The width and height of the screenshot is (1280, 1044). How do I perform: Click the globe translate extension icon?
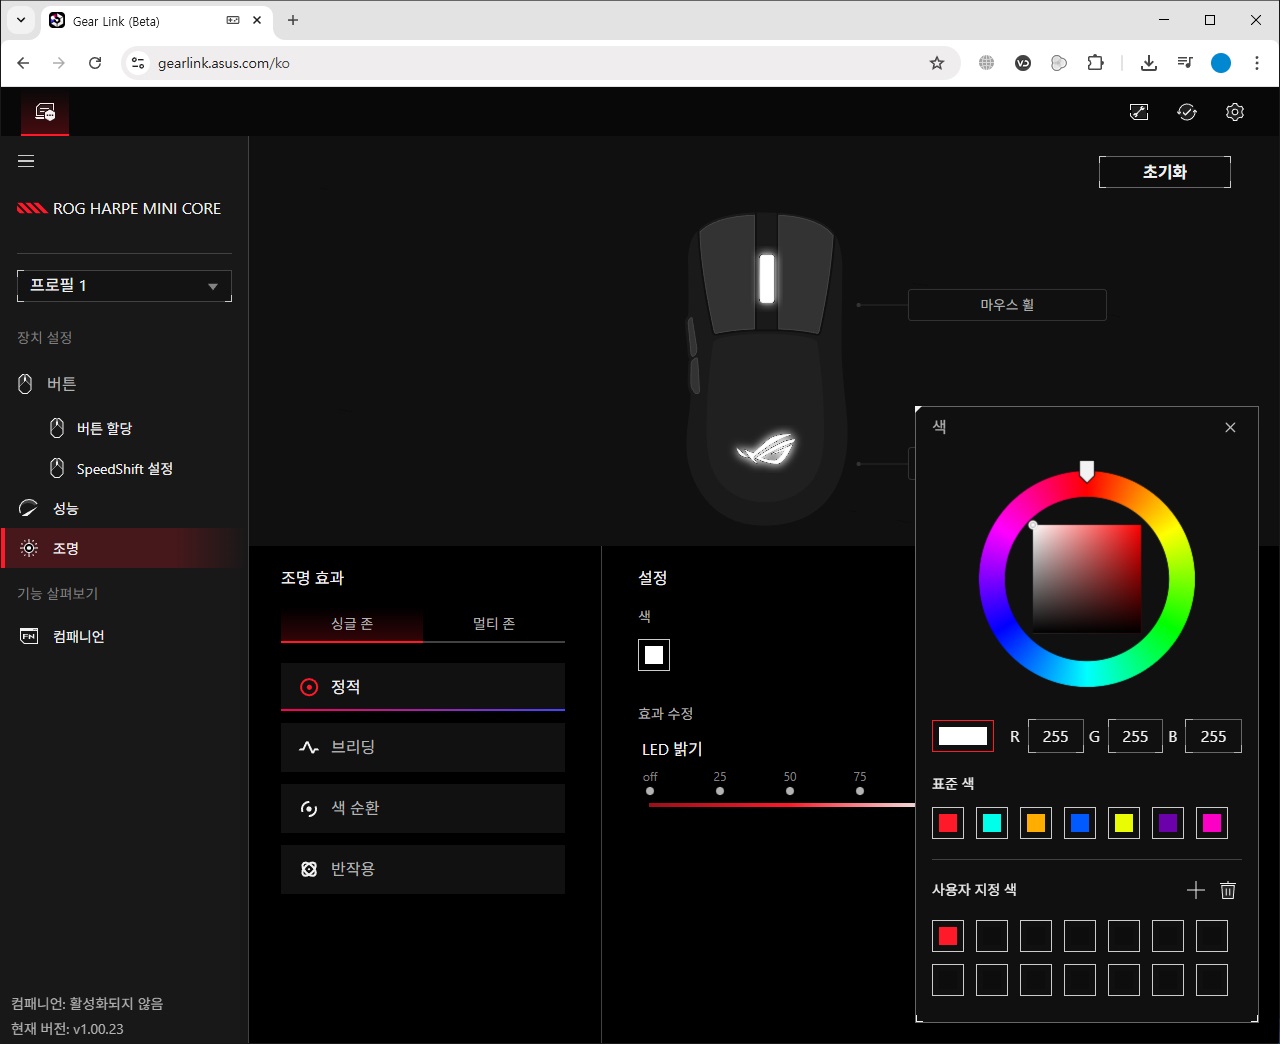pyautogui.click(x=987, y=63)
